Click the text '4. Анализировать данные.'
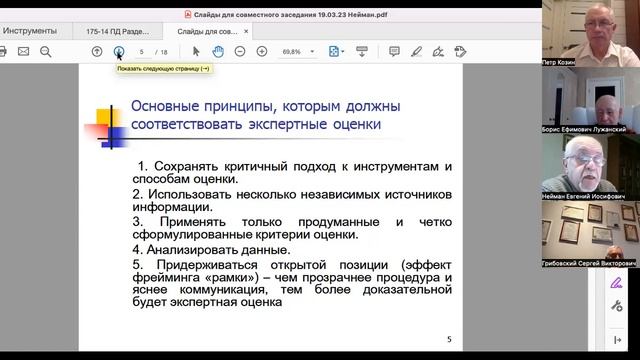This screenshot has width=640, height=360. [x=211, y=249]
